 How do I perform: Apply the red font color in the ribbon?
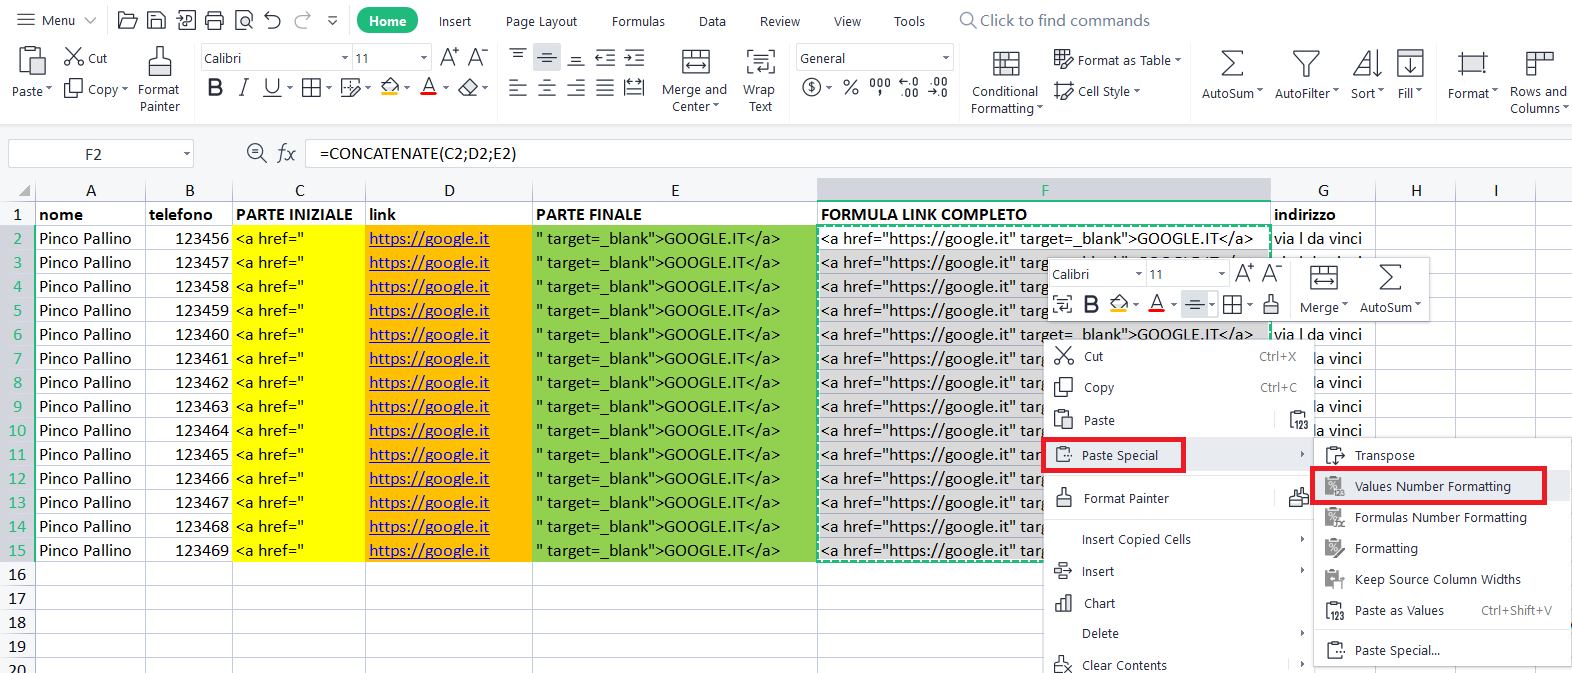click(x=428, y=88)
